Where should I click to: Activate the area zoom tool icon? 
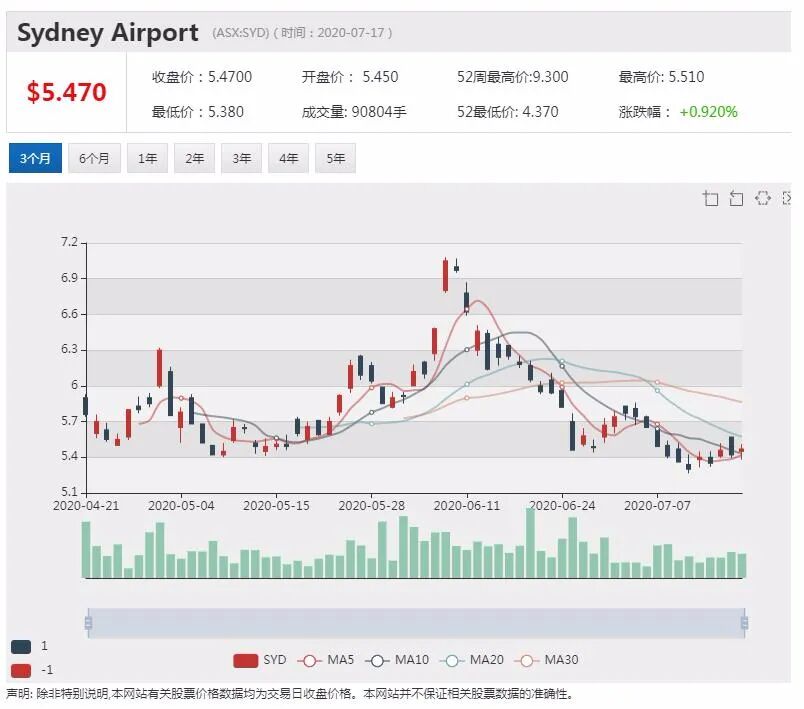tap(710, 198)
